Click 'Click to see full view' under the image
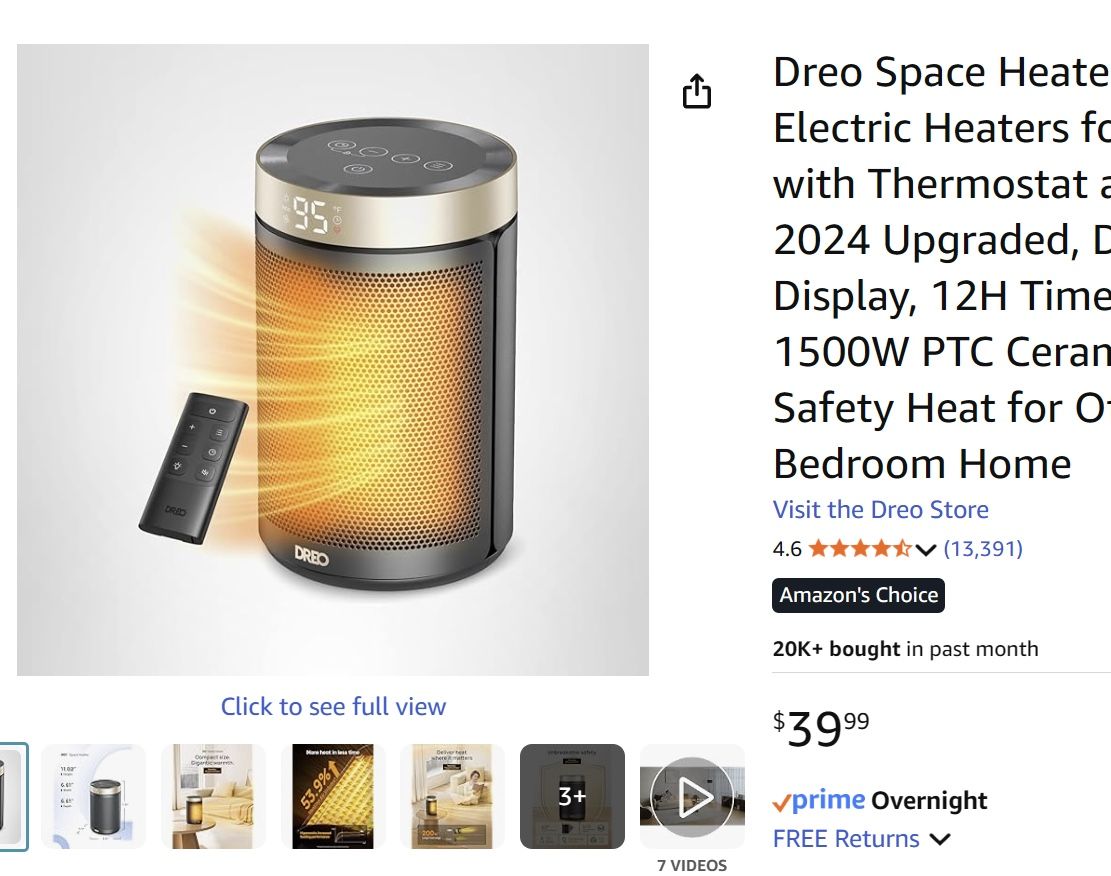Viewport: 1111px width, 876px height. pyautogui.click(x=333, y=706)
